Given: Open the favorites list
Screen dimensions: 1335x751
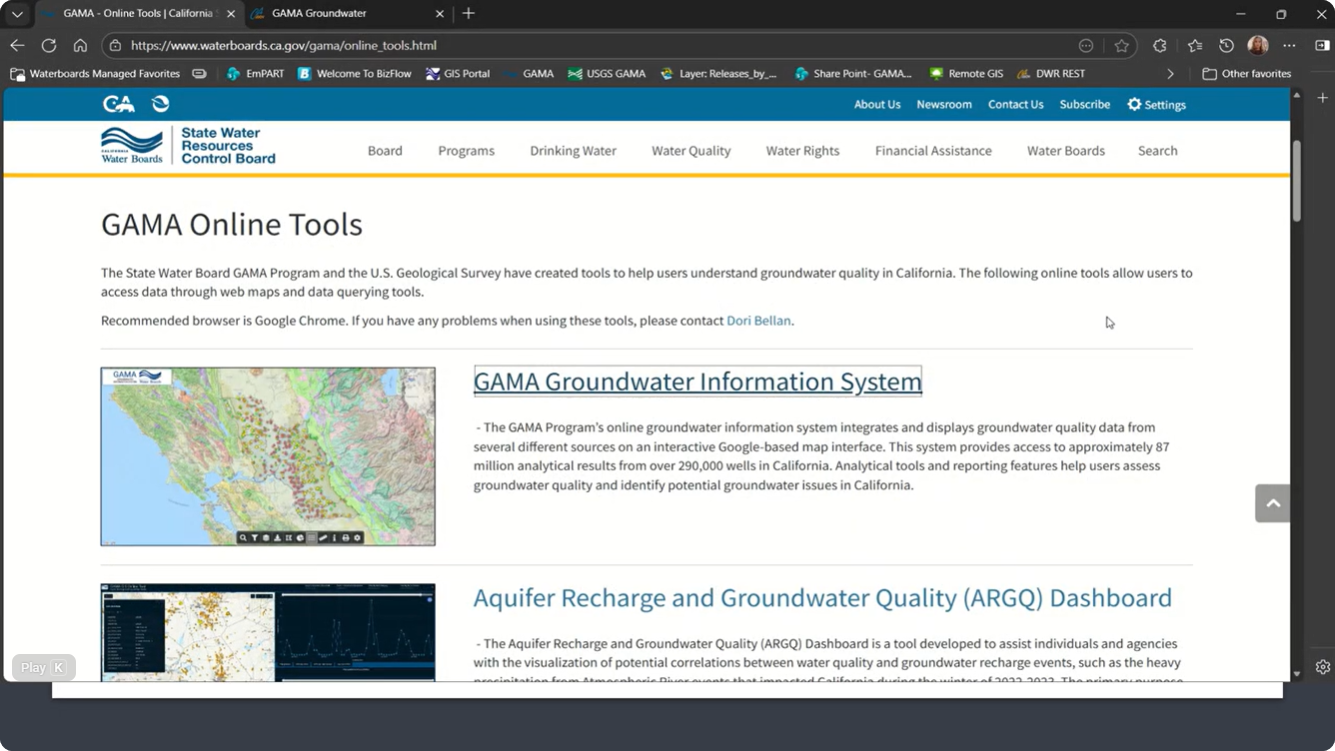Looking at the screenshot, I should point(1195,45).
